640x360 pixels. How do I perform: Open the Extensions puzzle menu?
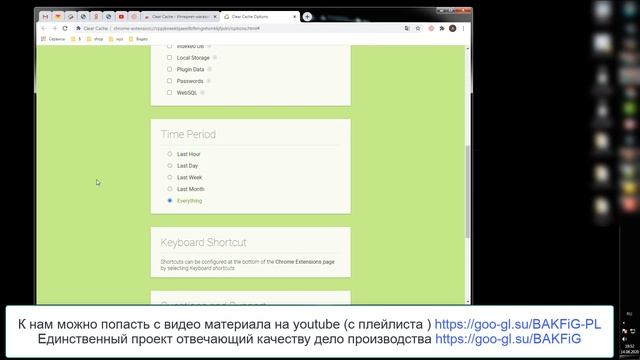tap(442, 28)
